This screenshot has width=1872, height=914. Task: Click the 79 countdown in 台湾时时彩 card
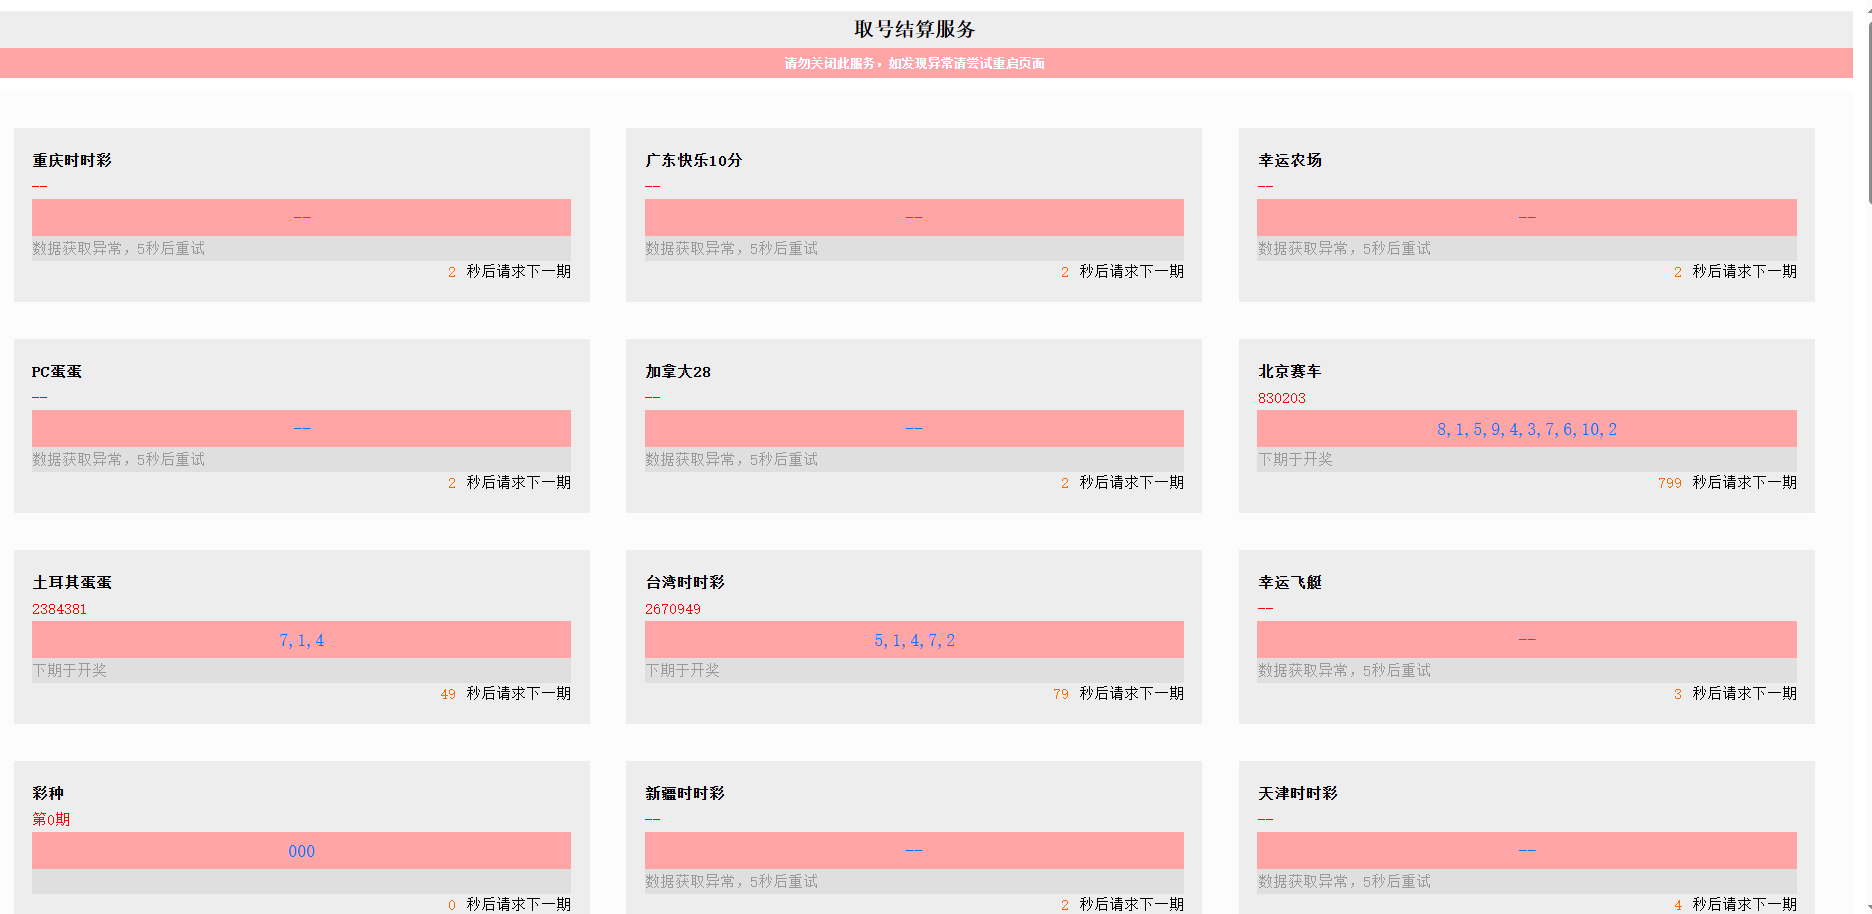(x=1061, y=694)
